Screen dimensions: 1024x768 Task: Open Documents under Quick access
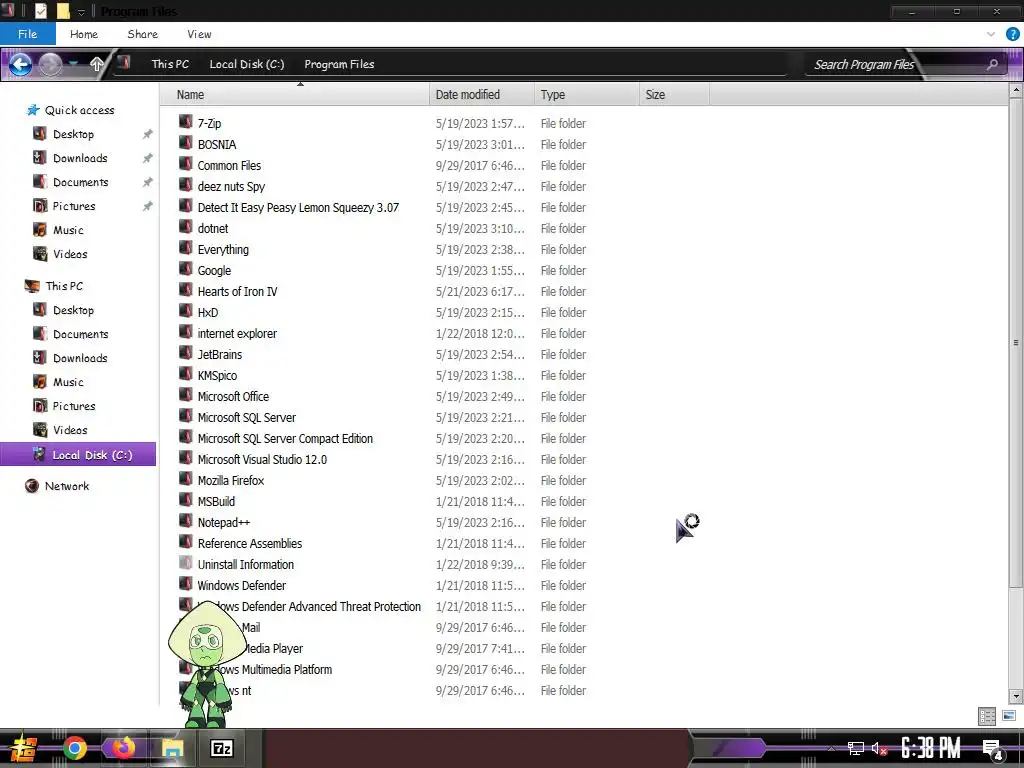(80, 182)
